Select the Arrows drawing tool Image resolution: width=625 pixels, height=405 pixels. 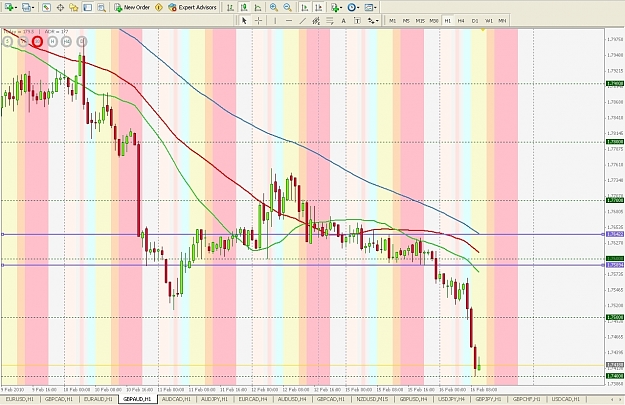(x=371, y=21)
